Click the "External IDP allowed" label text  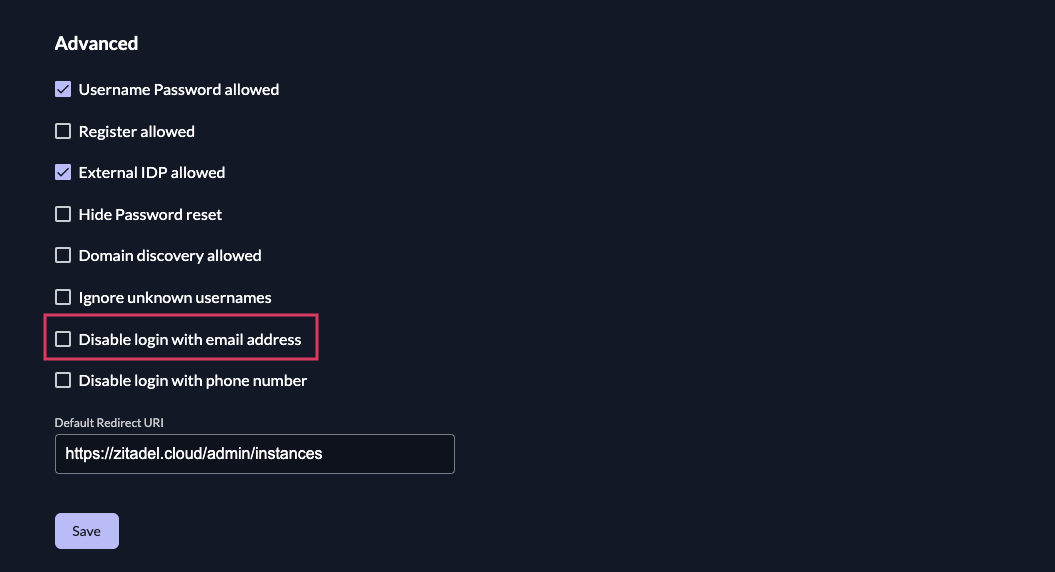152,172
